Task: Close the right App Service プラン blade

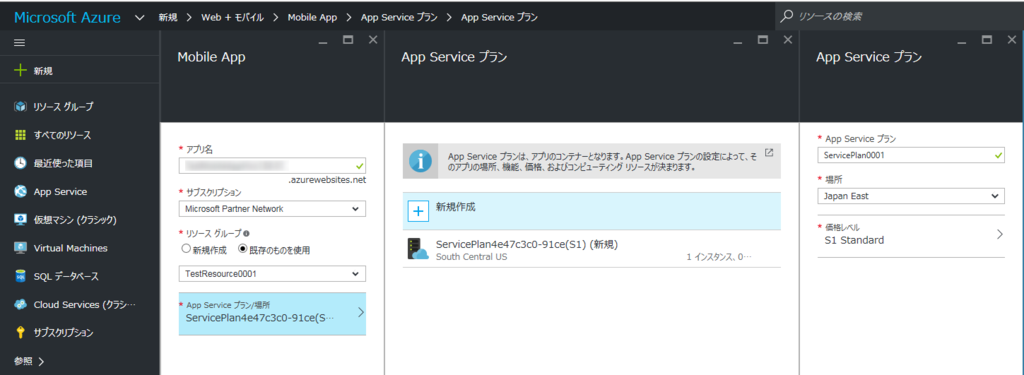Action: (1012, 40)
